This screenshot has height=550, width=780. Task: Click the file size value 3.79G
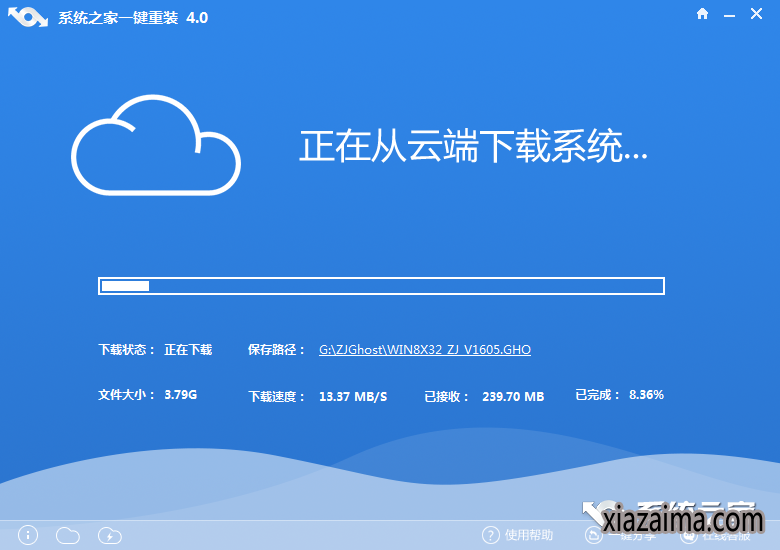tap(181, 395)
